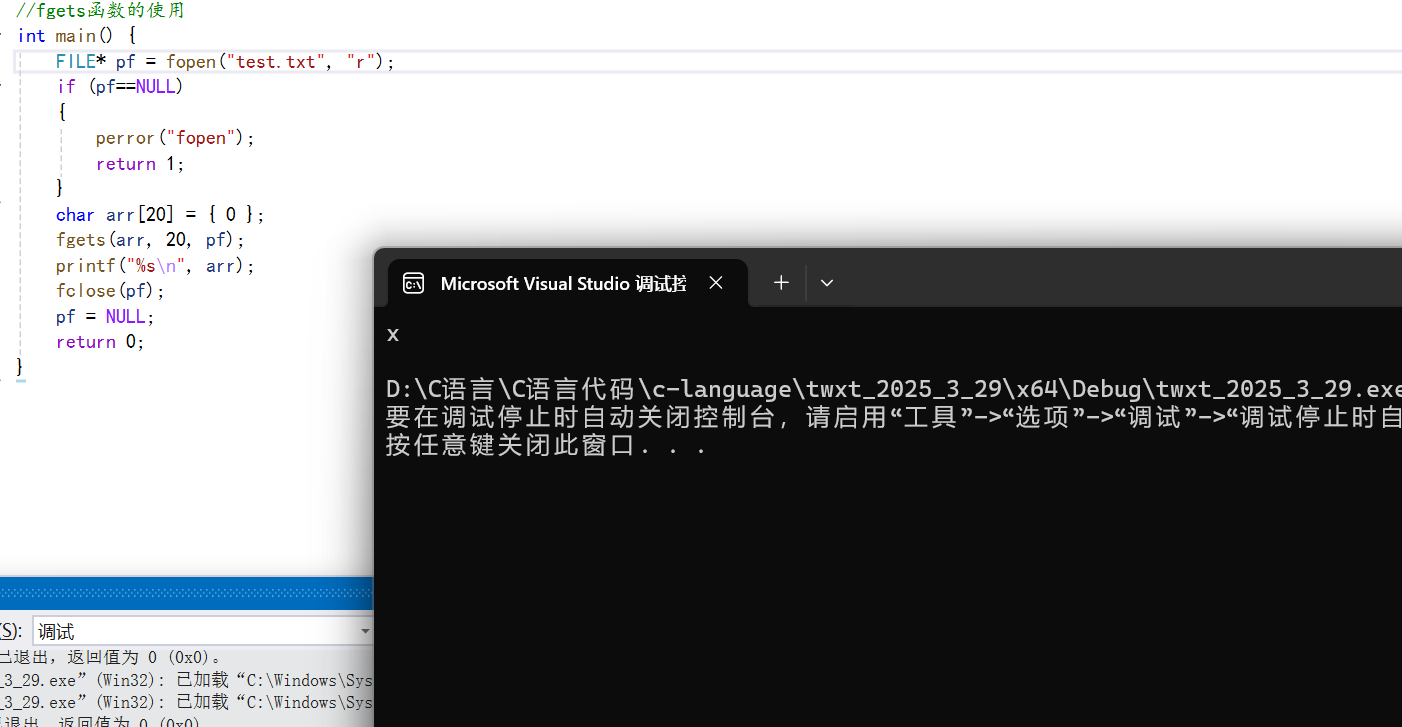Click the 要在调试停止时自动关闭控制台 console line
1402x727 pixels.
894,417
